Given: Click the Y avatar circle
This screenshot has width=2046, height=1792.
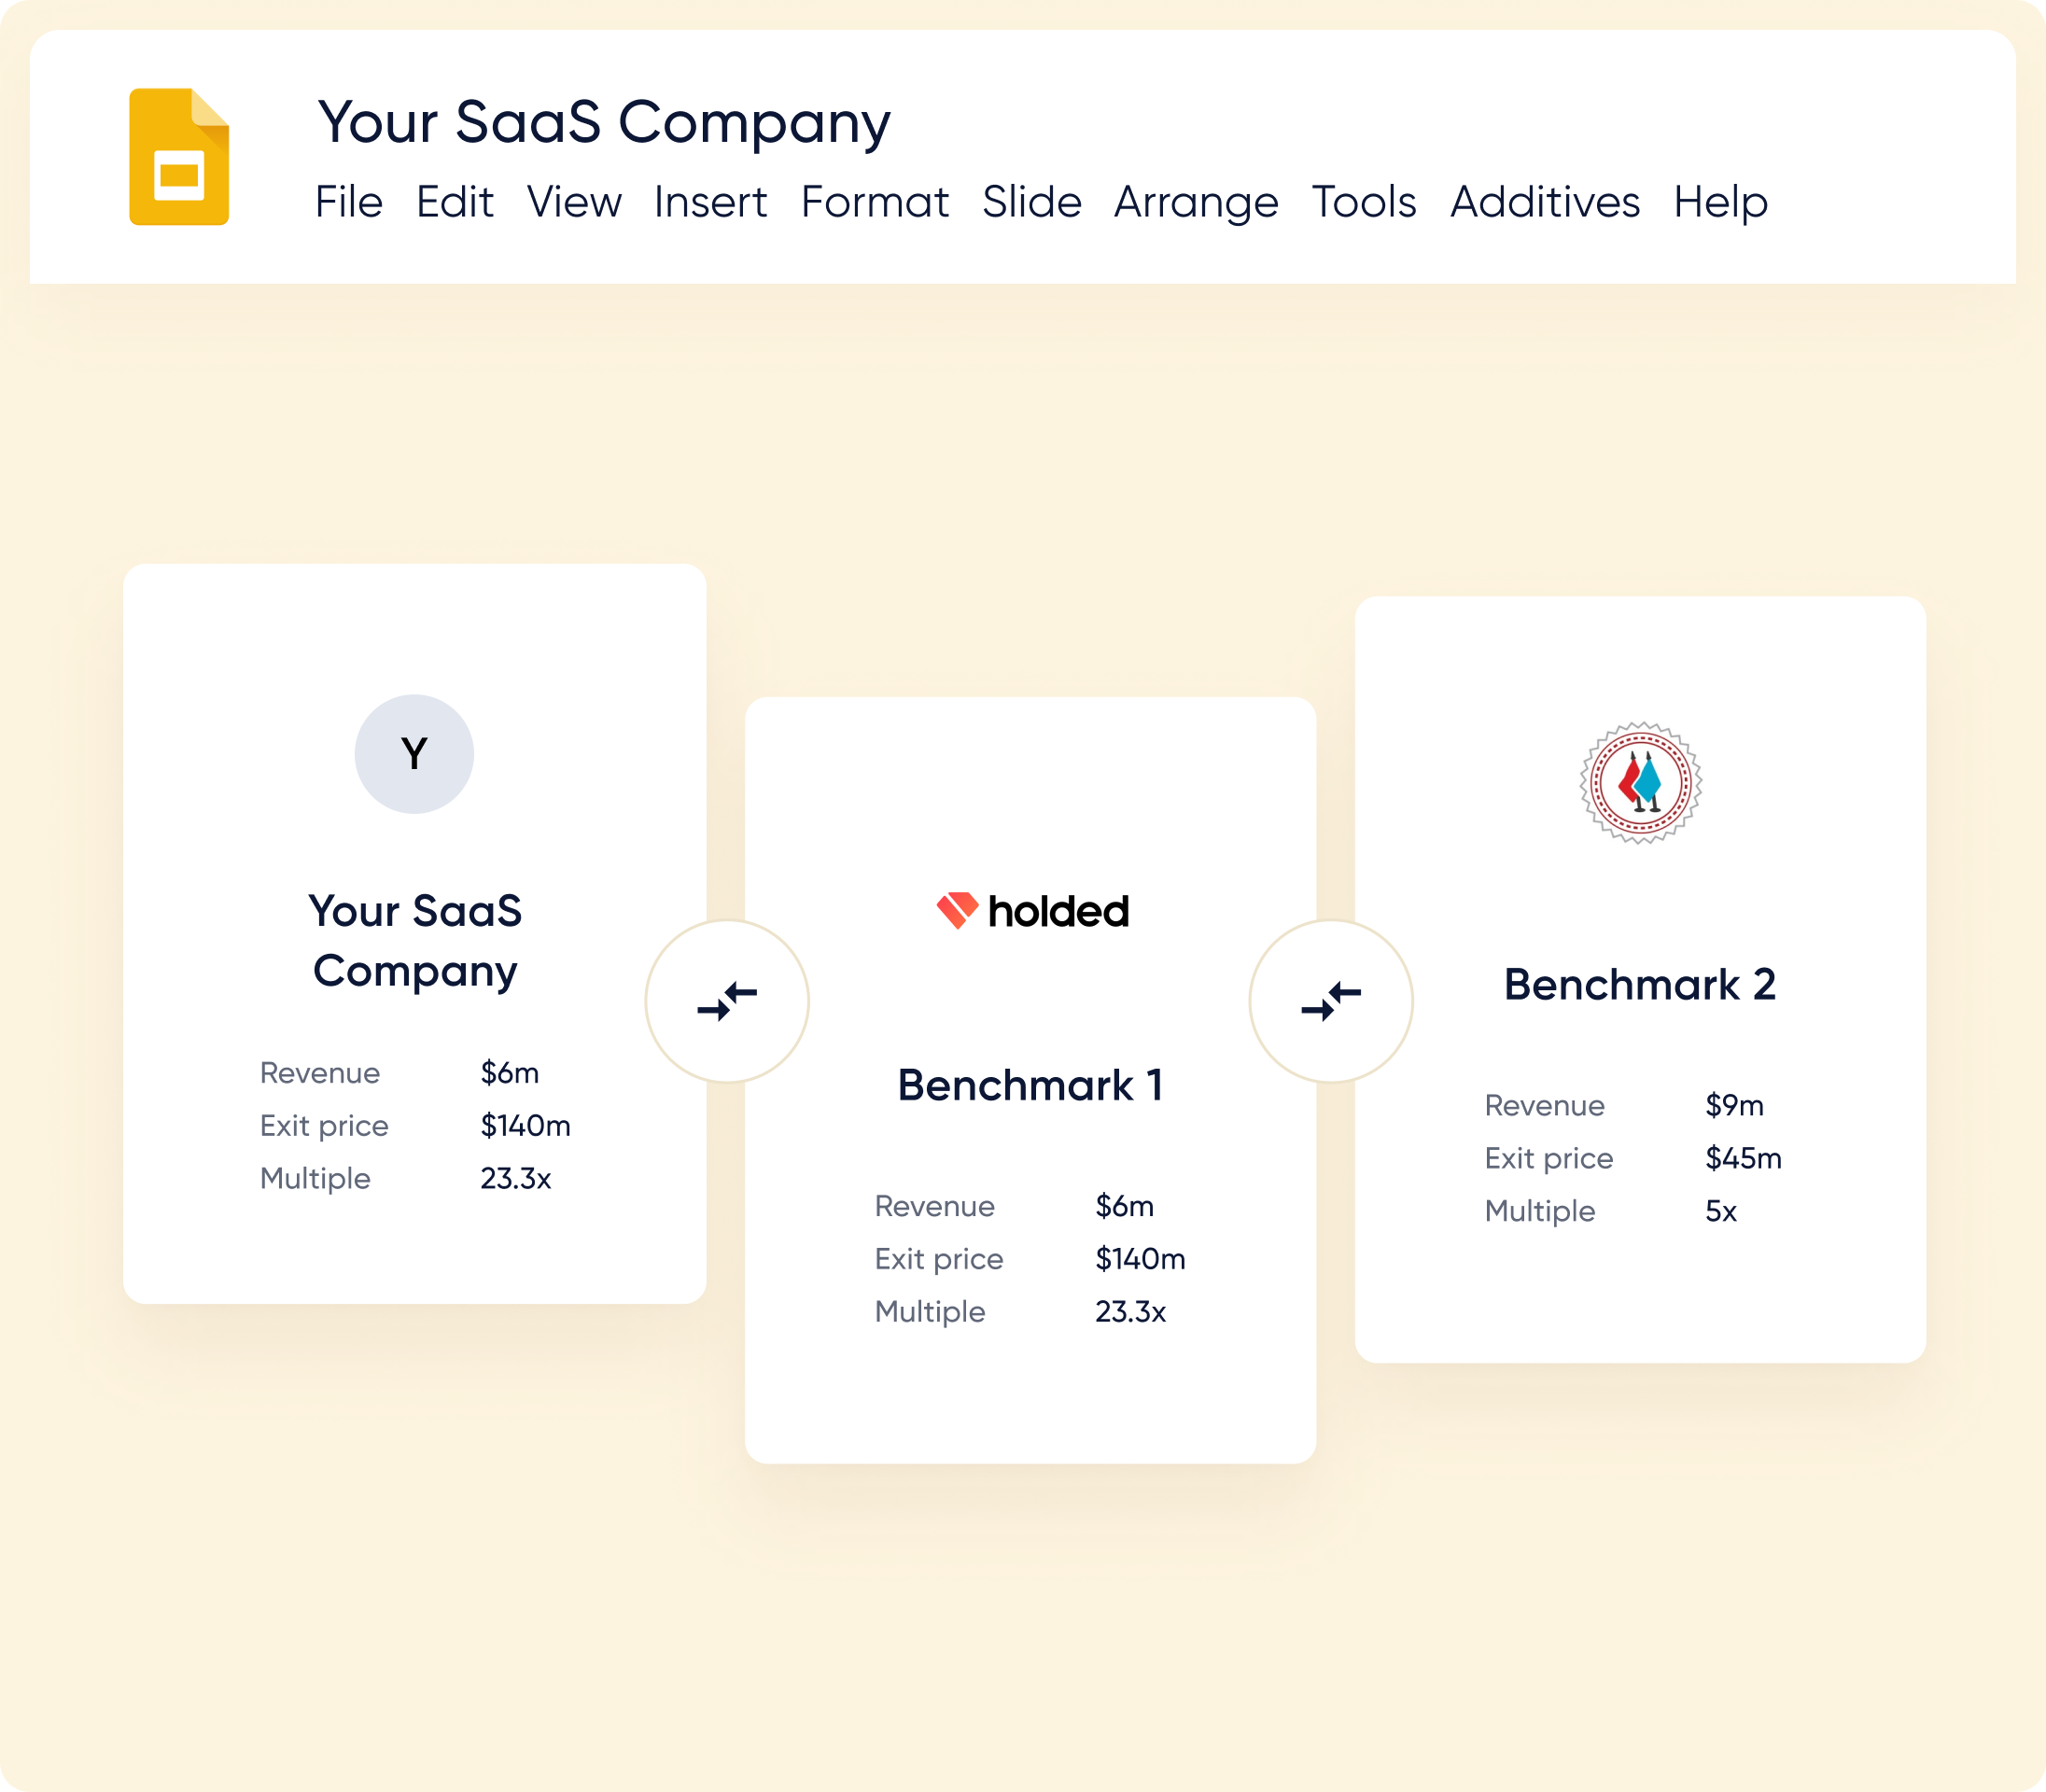Looking at the screenshot, I should coord(413,754).
